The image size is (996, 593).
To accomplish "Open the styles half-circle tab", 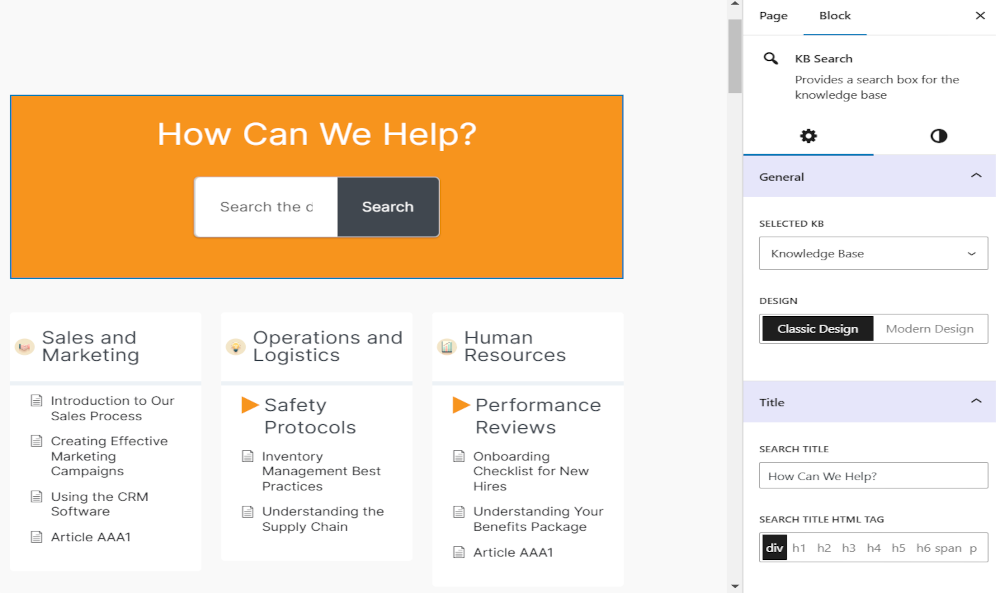I will click(x=938, y=136).
